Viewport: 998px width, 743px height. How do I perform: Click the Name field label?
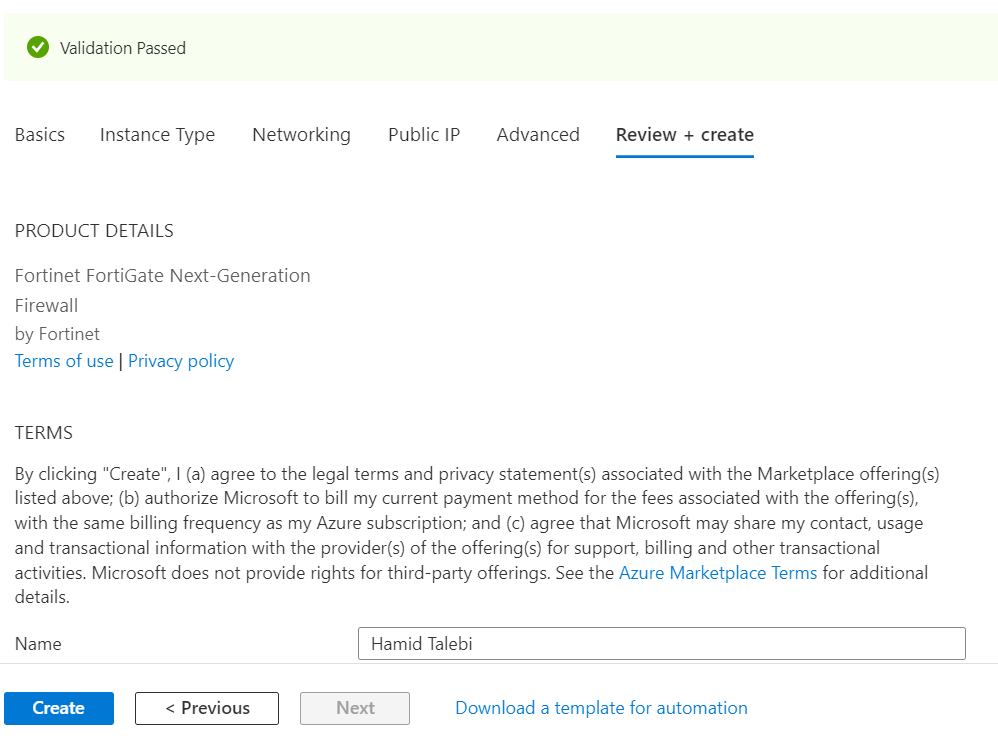point(38,644)
